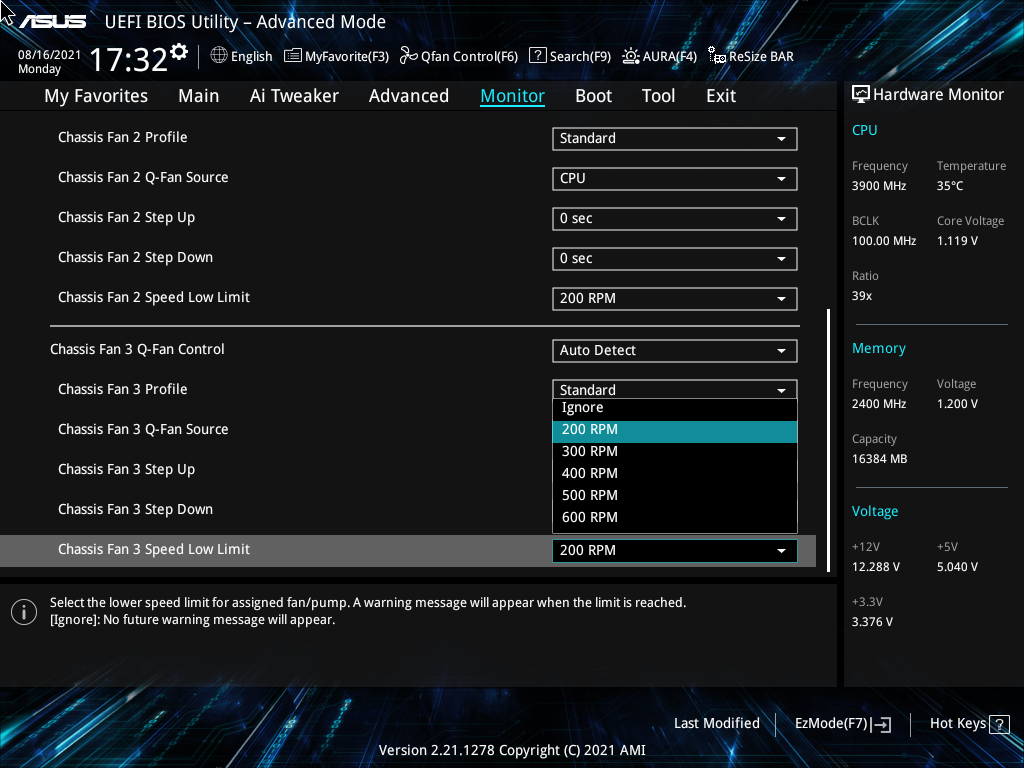The image size is (1024, 768).
Task: Open the Tool tab
Action: [x=658, y=96]
